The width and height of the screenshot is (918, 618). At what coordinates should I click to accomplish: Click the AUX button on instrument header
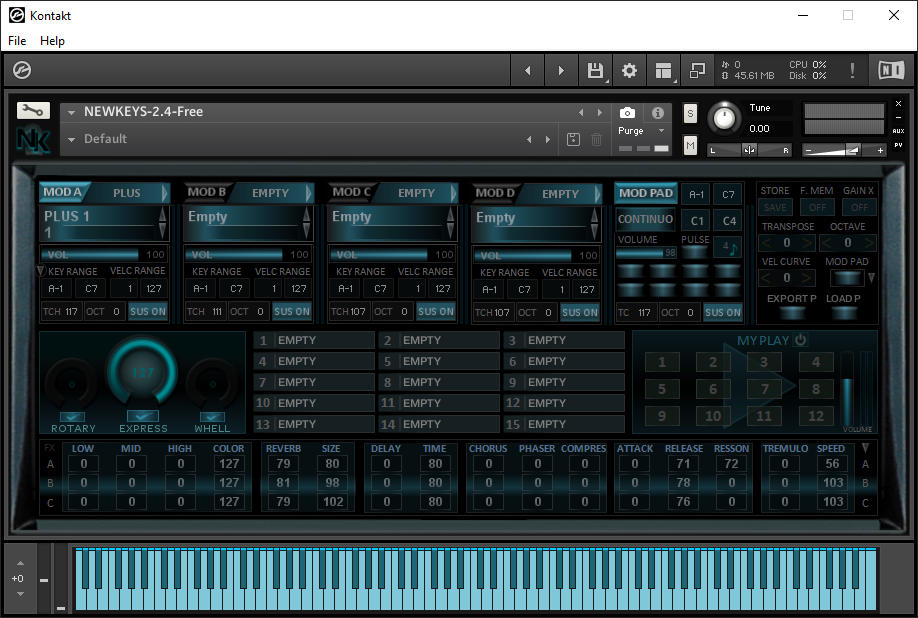[x=899, y=131]
